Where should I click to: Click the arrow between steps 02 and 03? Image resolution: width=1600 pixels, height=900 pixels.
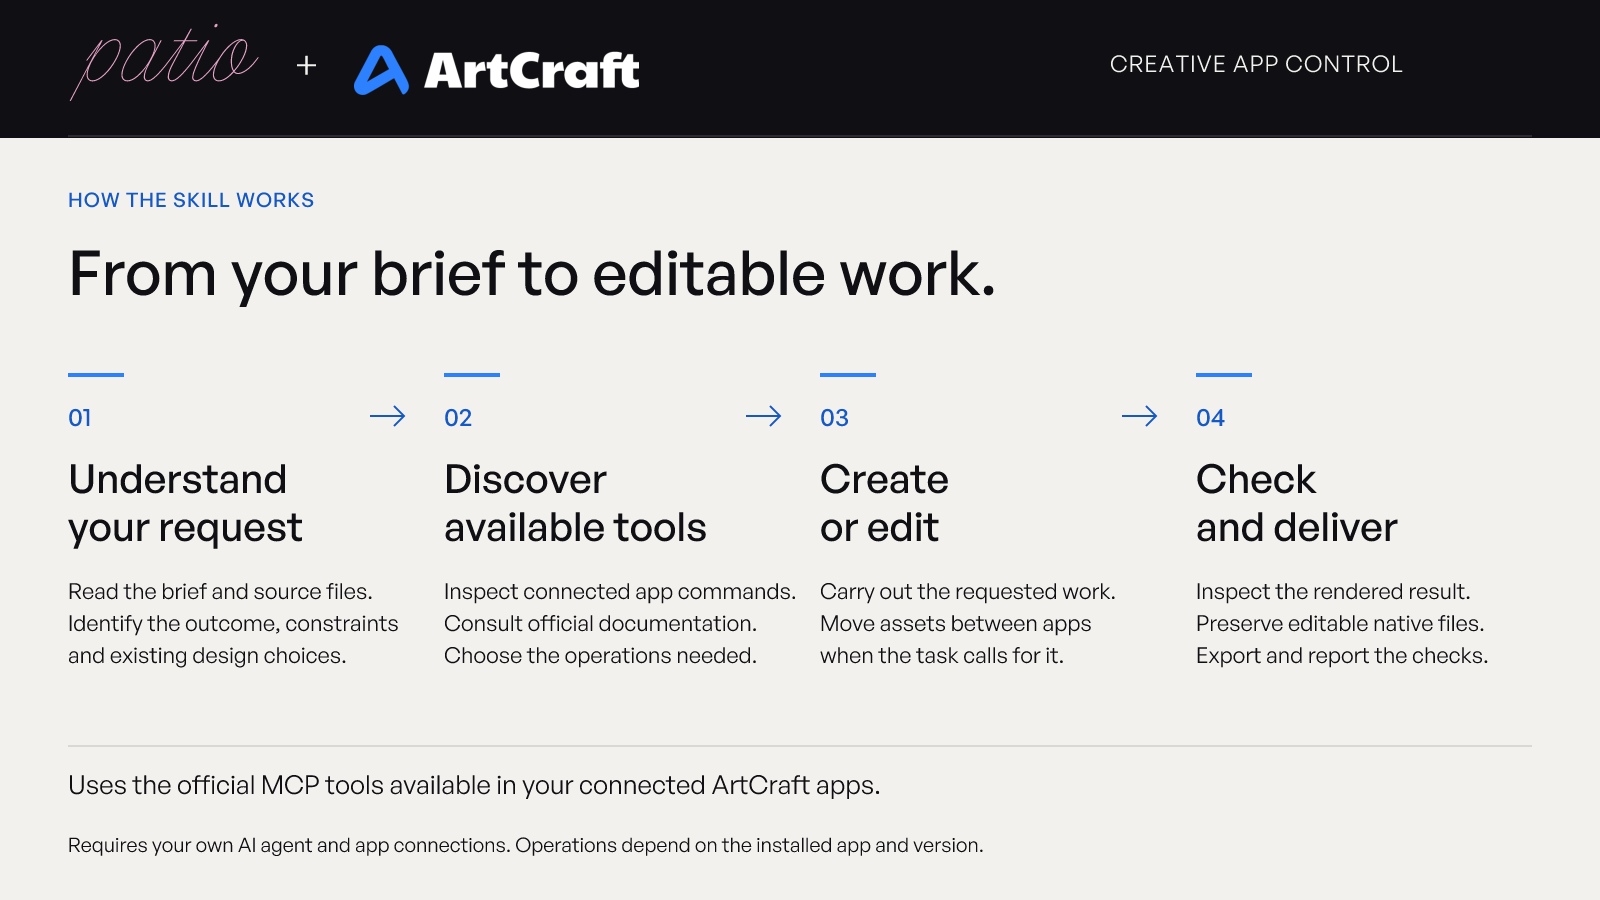[764, 416]
